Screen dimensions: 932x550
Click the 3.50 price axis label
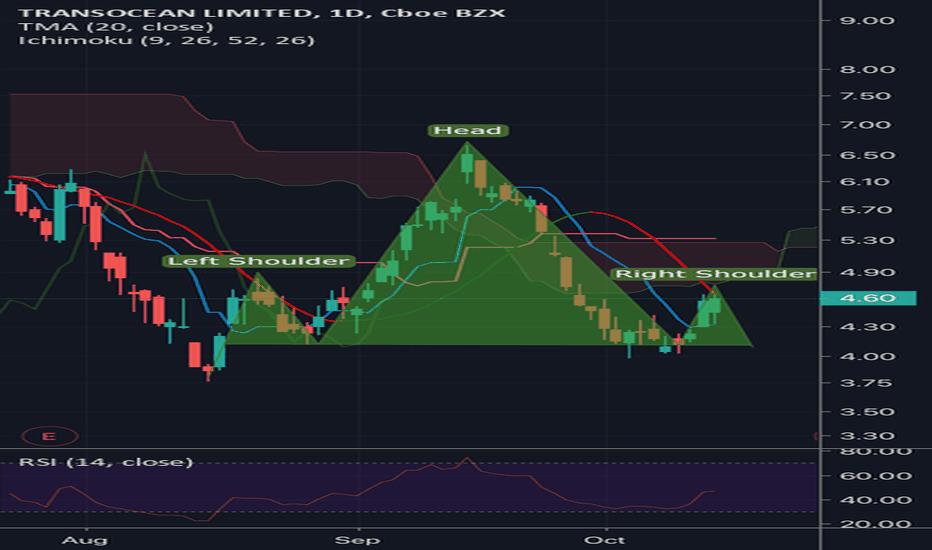tap(867, 412)
